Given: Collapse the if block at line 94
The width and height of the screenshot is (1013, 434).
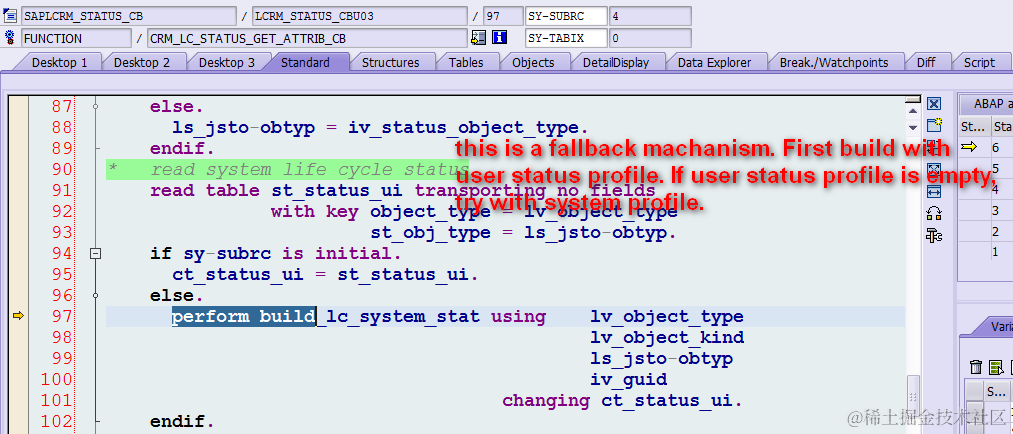Looking at the screenshot, I should click(x=96, y=254).
